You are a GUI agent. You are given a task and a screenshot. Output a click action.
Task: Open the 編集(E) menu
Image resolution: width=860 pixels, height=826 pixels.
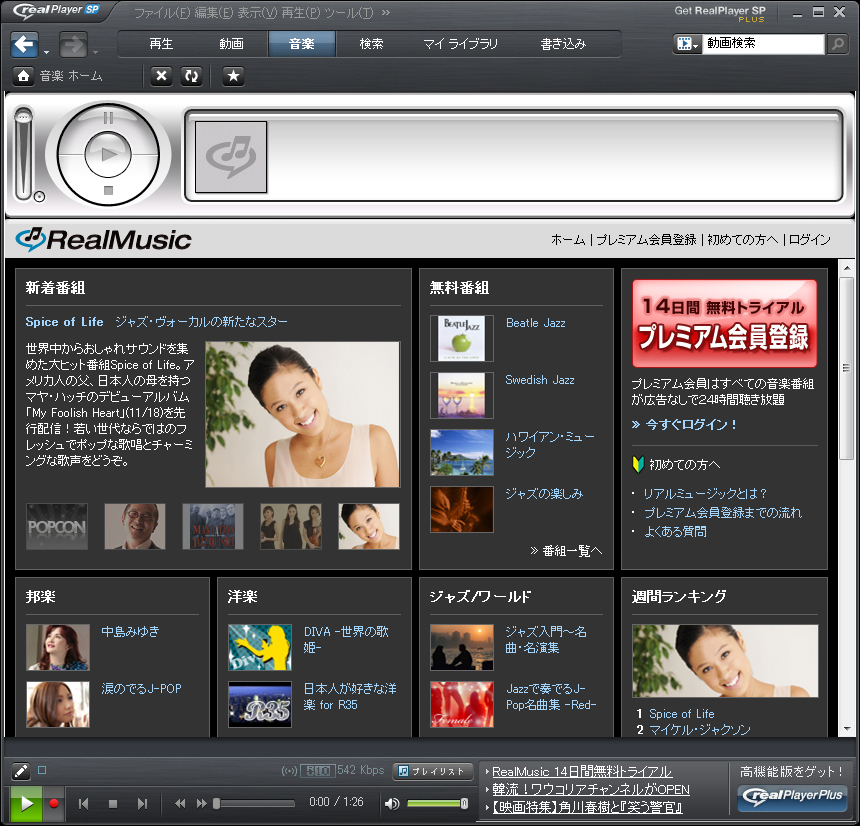click(214, 13)
